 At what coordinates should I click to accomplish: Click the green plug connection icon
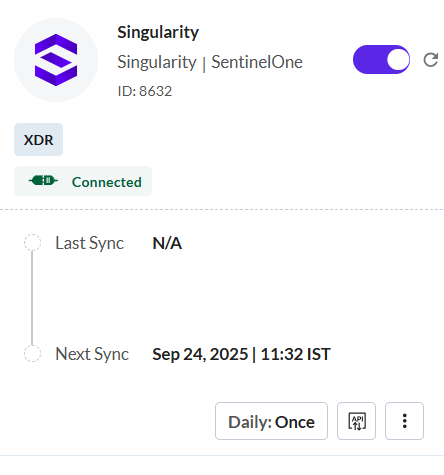(43, 181)
